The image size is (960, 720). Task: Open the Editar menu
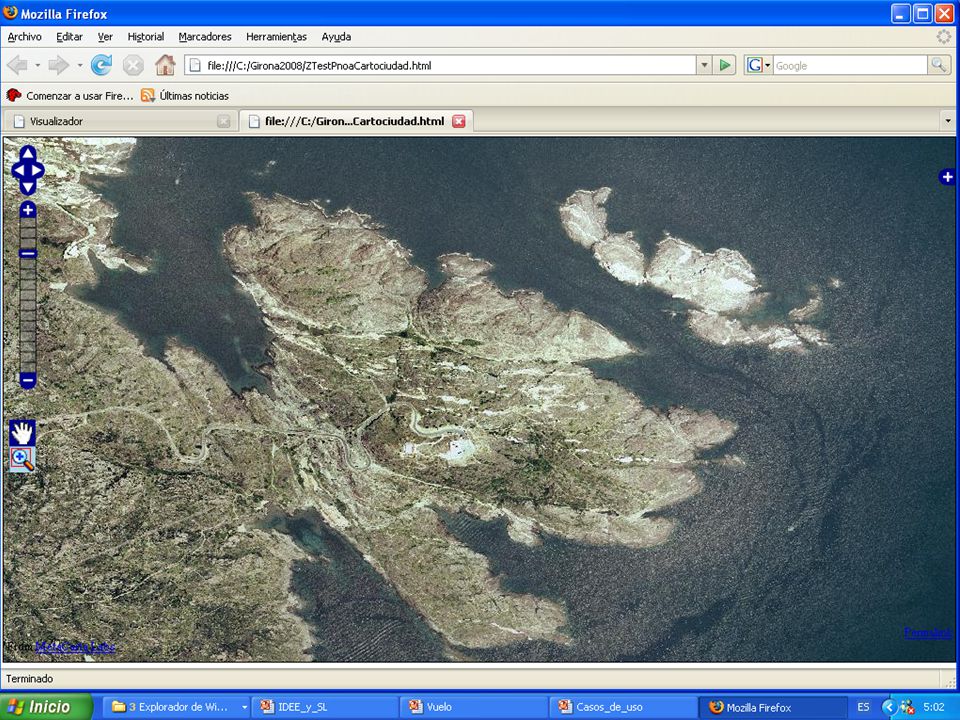(69, 37)
